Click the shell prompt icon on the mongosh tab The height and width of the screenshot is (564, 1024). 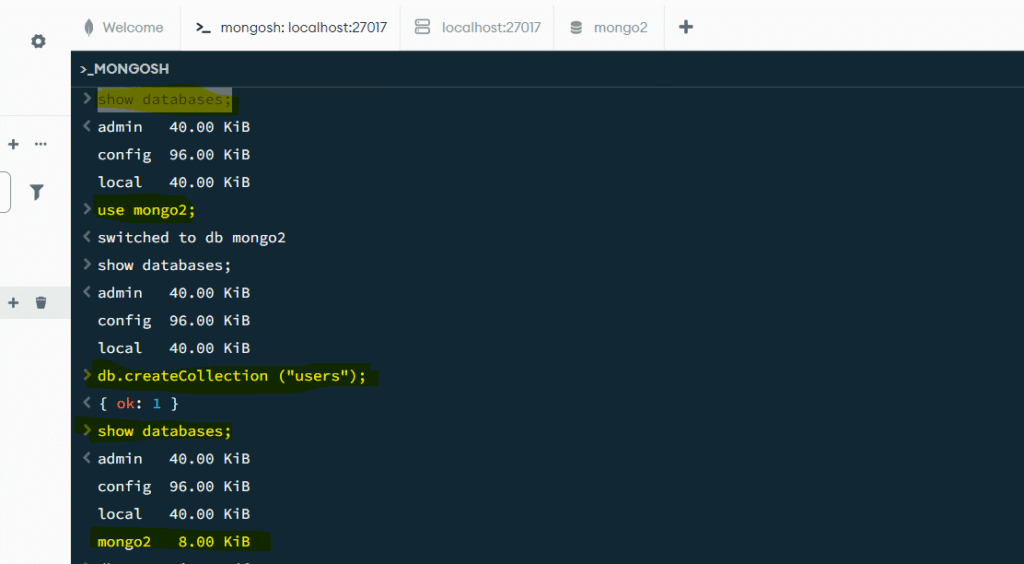pyautogui.click(x=204, y=27)
